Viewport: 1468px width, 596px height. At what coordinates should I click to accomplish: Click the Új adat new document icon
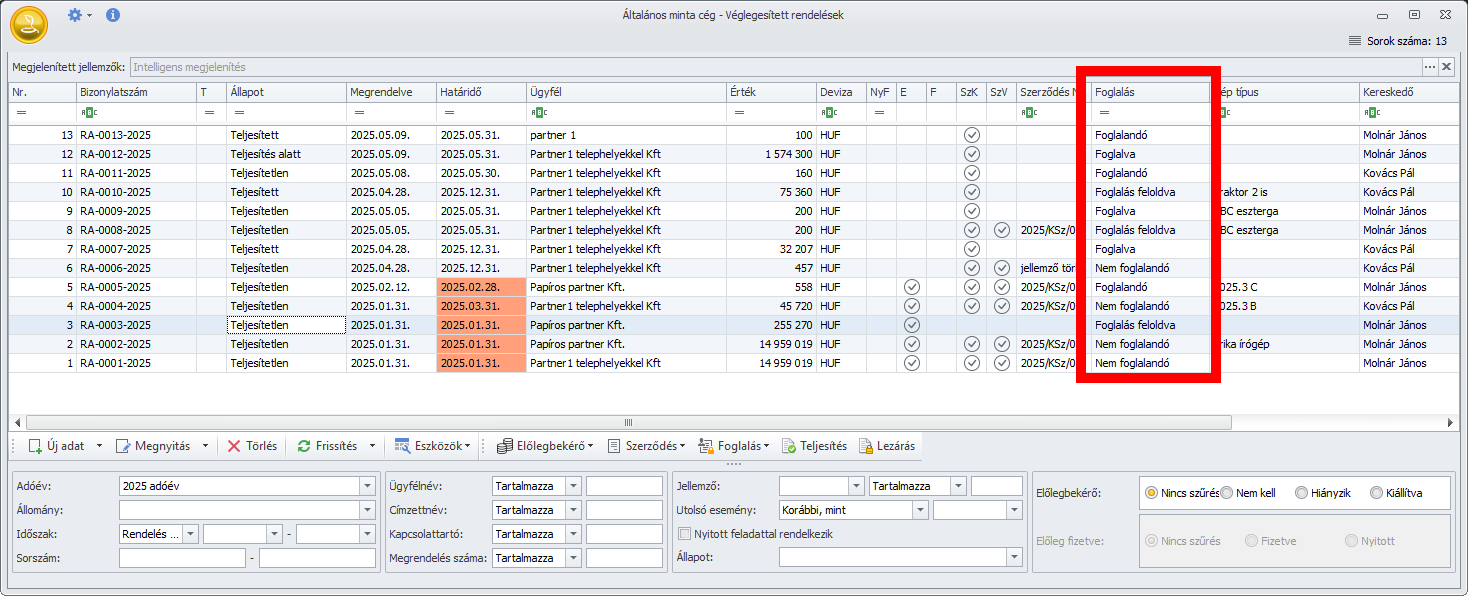tap(34, 446)
